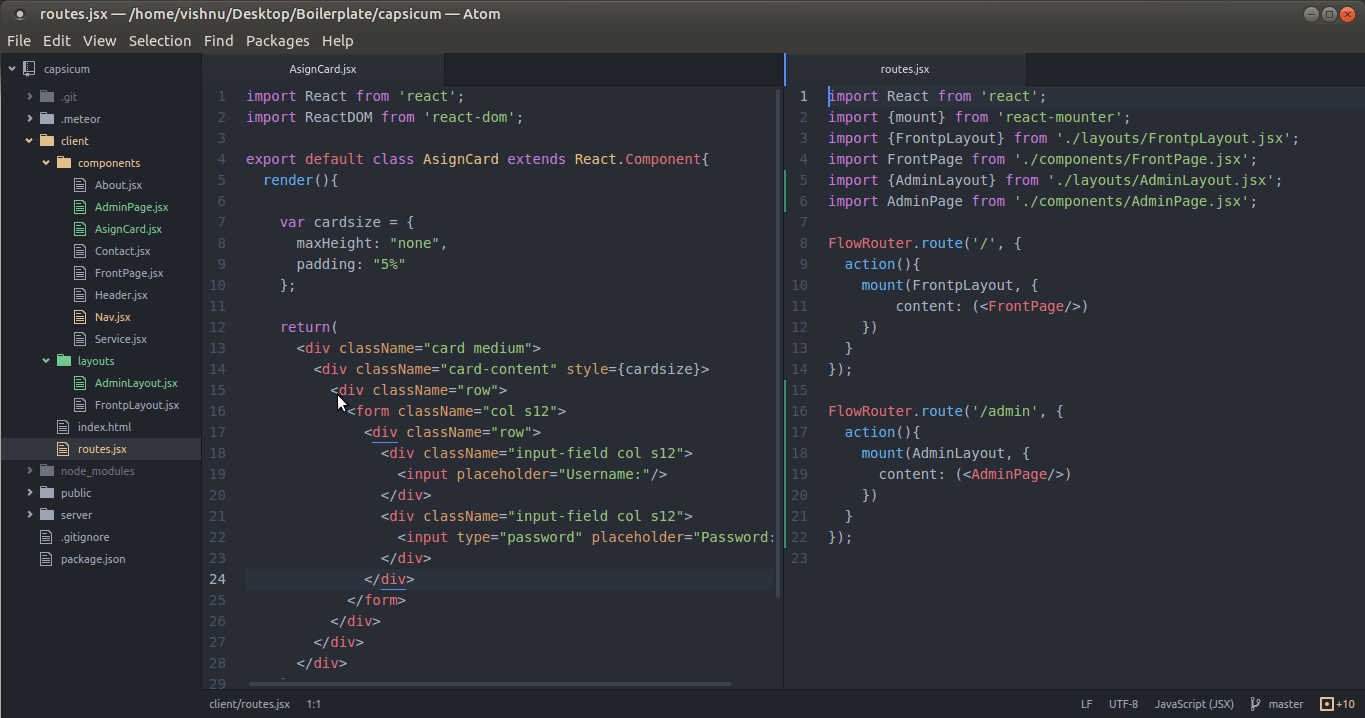This screenshot has width=1365, height=718.
Task: Click line number 16 in routes.jsx gutter
Action: point(799,411)
